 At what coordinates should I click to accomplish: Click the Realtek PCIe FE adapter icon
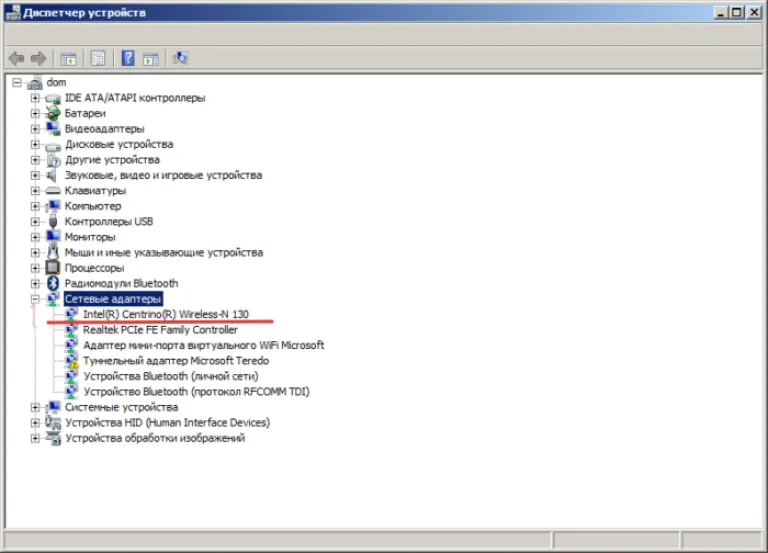(72, 330)
